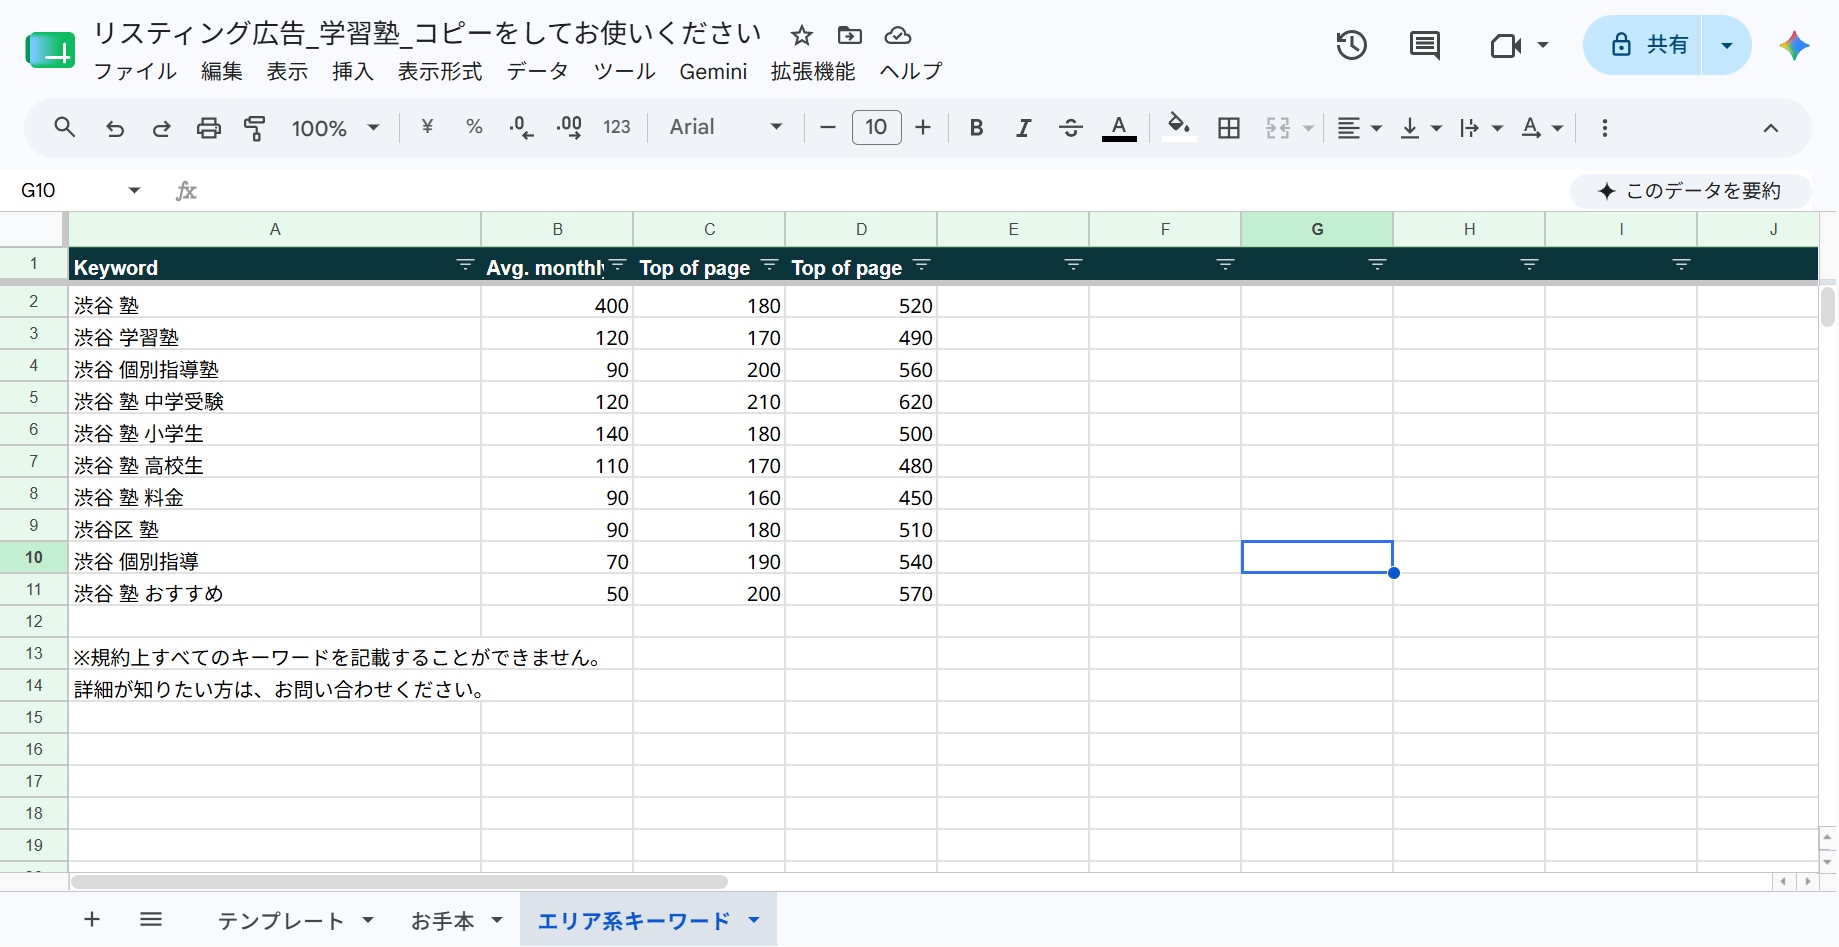Image resolution: width=1839 pixels, height=947 pixels.
Task: Toggle the column G header filter
Action: [1377, 264]
